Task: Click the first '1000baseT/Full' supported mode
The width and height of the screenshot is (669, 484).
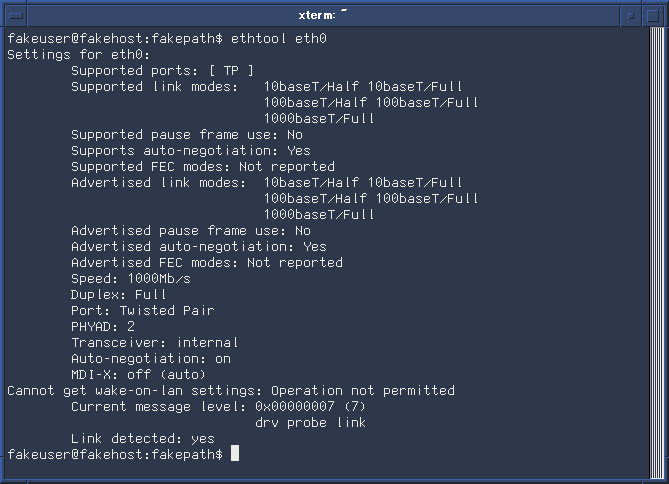Action: pos(319,119)
